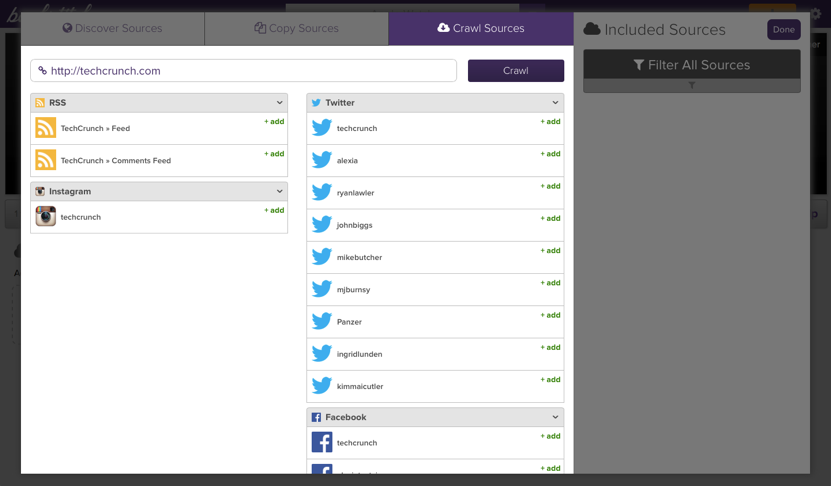This screenshot has width=831, height=486.
Task: Click the Twitter bird icon for mikebutcher
Action: (322, 257)
